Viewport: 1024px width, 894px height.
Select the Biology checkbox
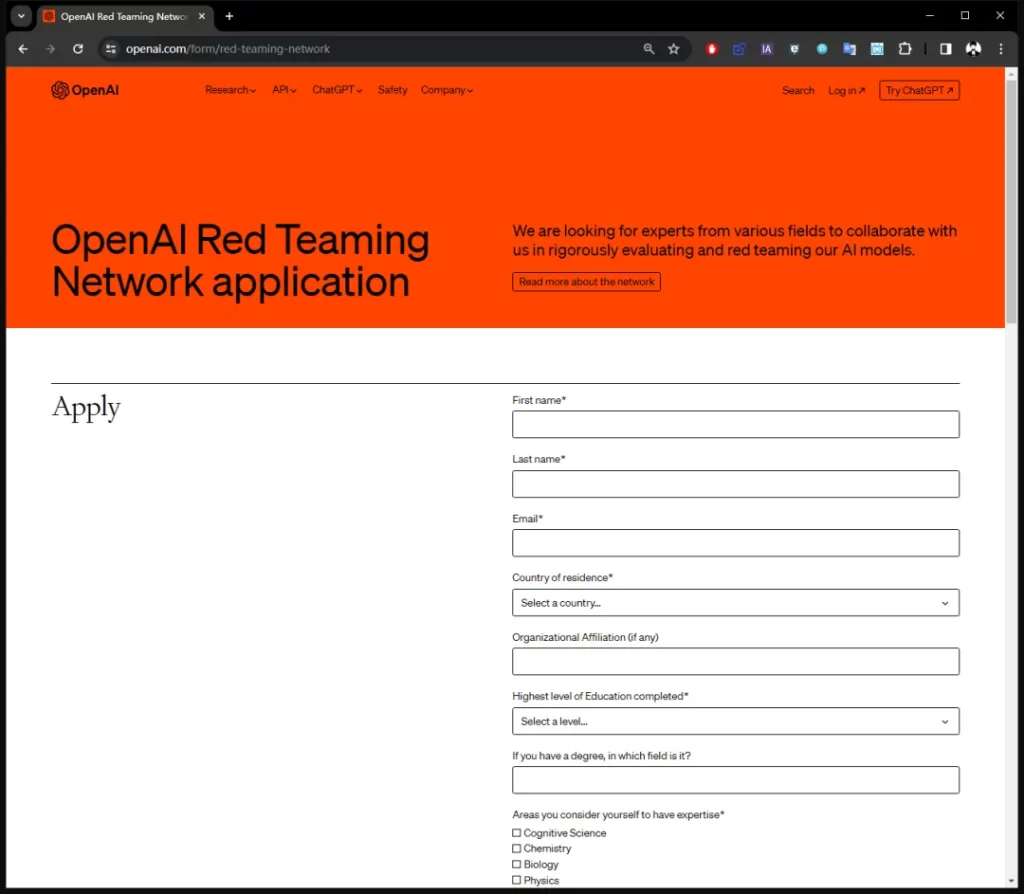517,865
